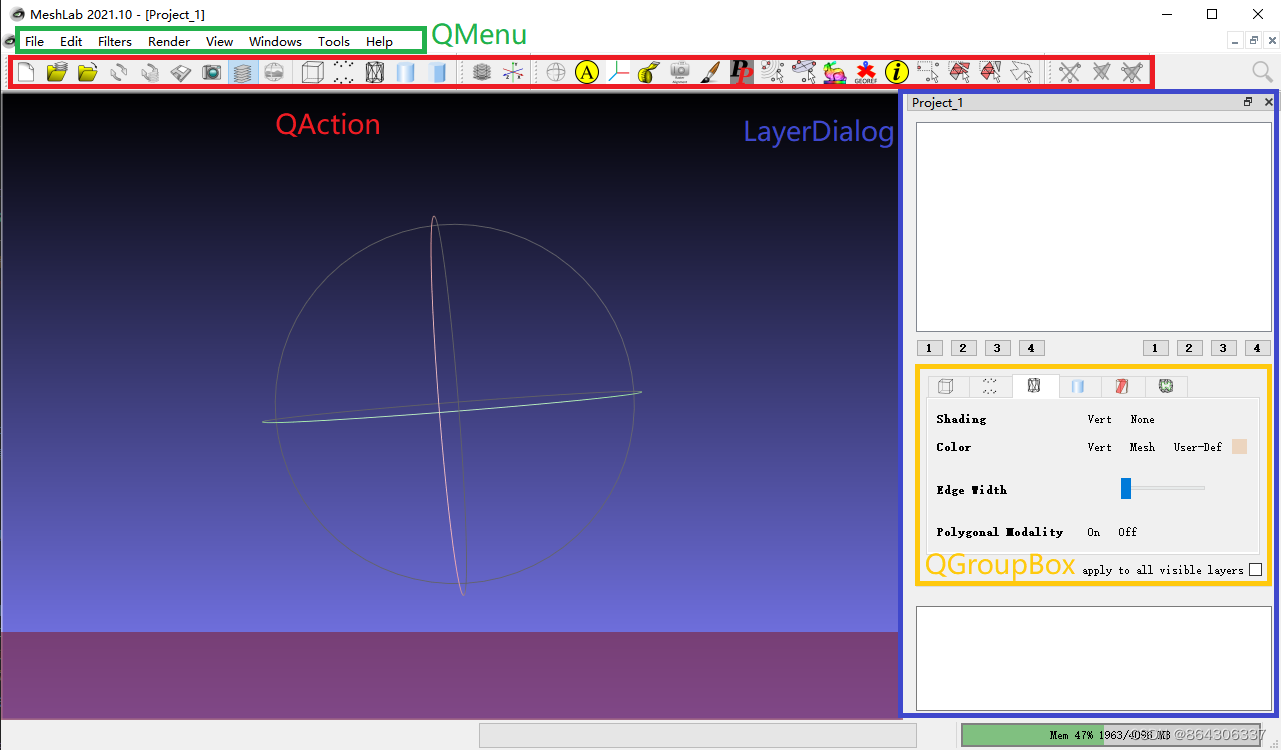
Task: Check apply to all visible layers
Action: pos(1256,570)
